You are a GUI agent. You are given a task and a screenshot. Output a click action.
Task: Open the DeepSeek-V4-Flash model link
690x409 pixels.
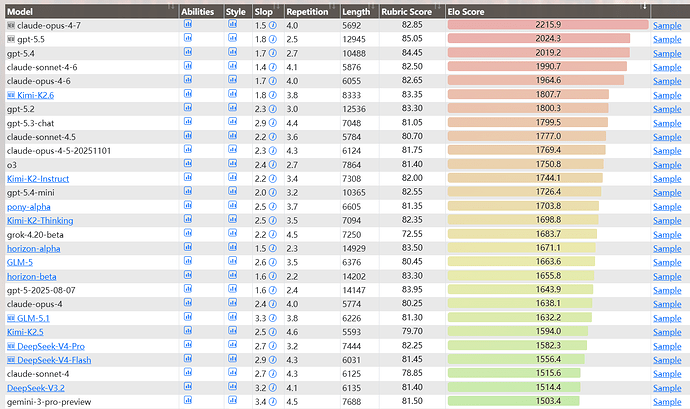(54, 360)
